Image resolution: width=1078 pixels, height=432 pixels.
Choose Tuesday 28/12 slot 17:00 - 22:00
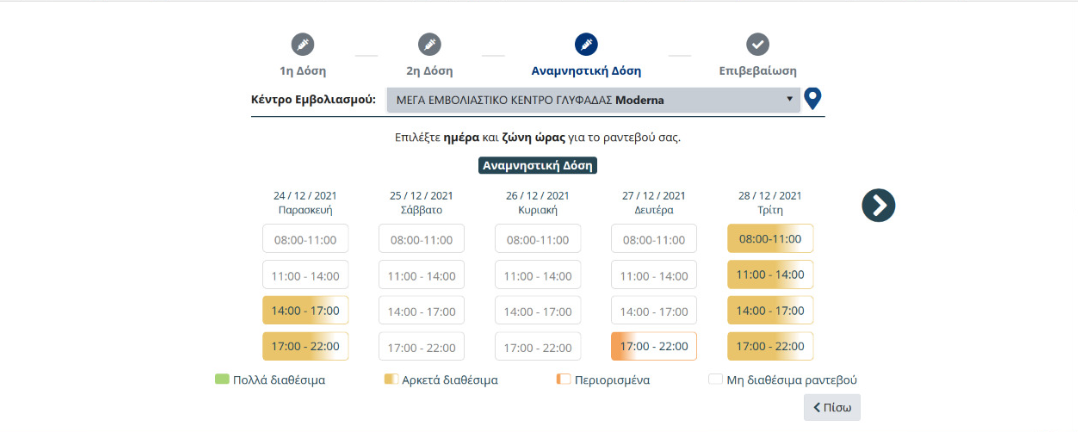tap(769, 347)
